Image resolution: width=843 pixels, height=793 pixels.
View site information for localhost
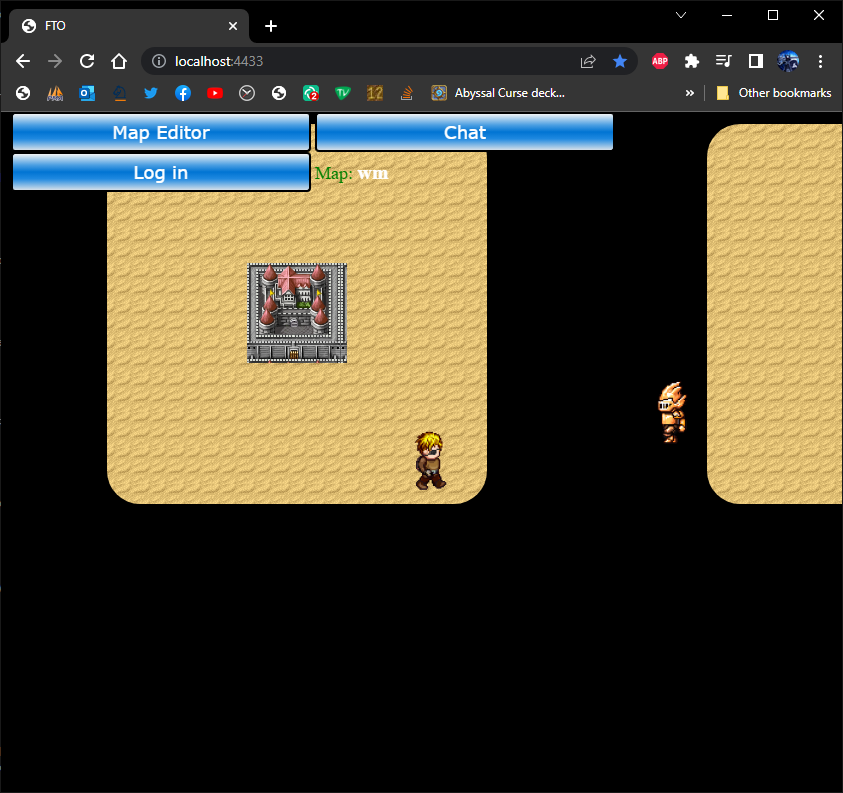[159, 61]
